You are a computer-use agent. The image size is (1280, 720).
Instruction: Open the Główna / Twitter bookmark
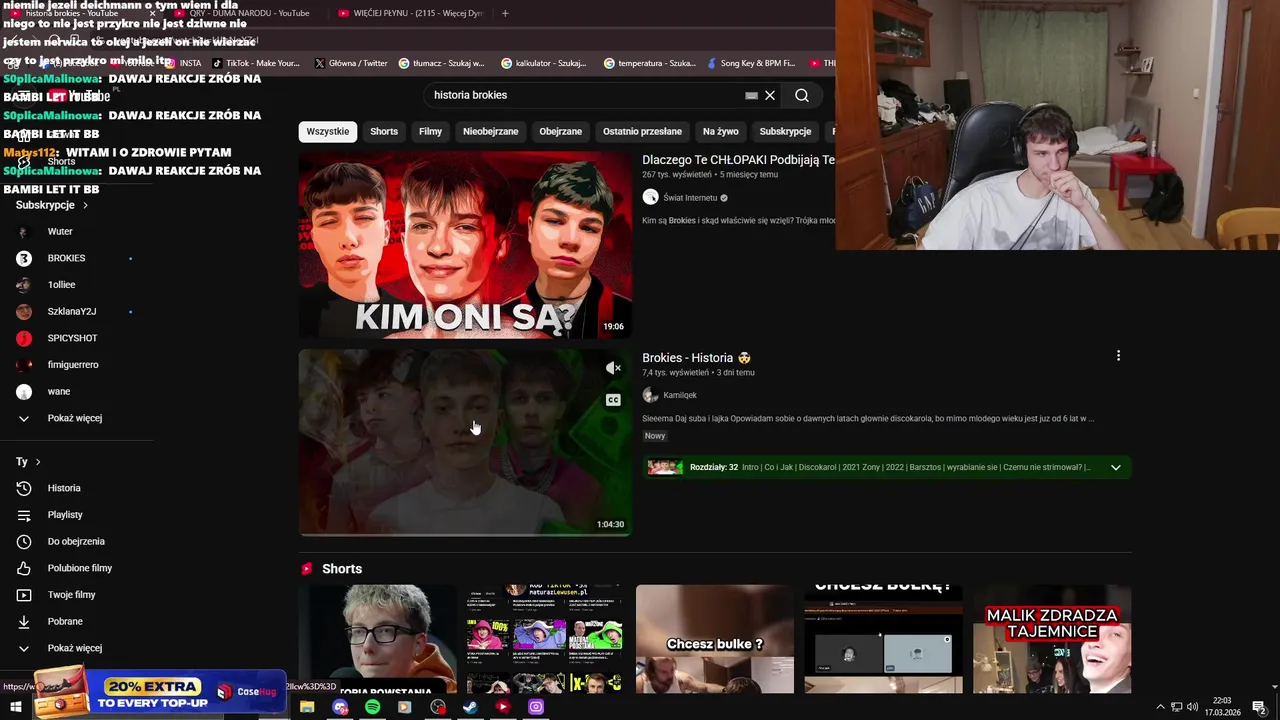coord(351,63)
